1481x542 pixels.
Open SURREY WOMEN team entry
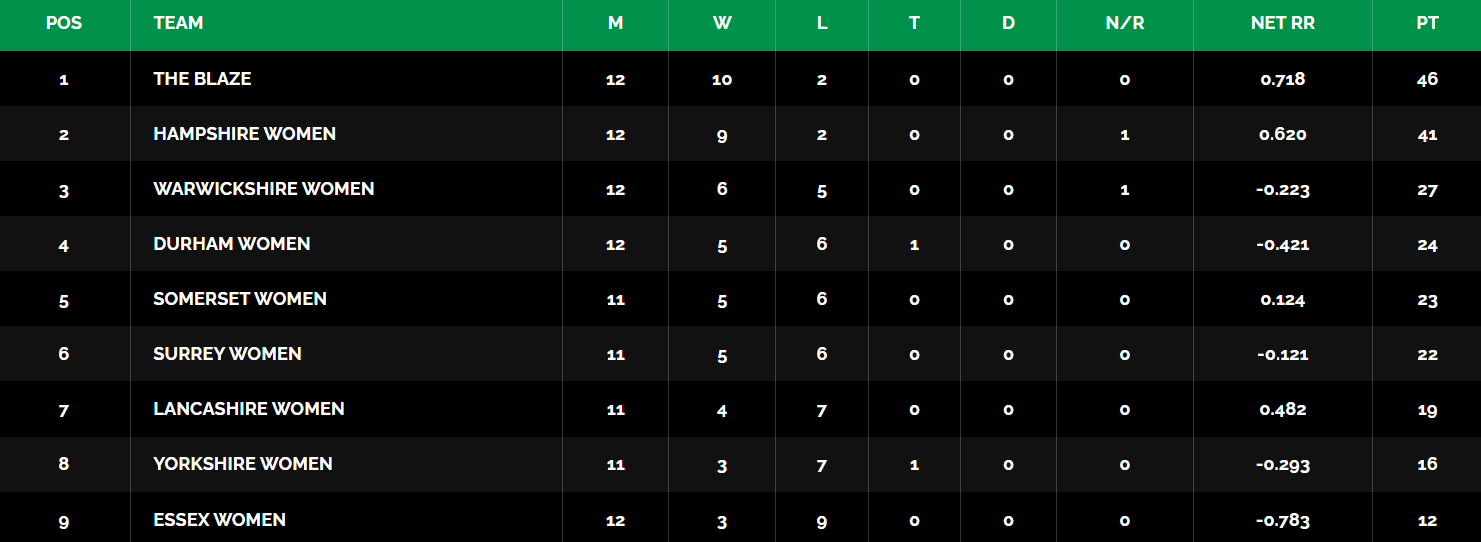click(227, 353)
